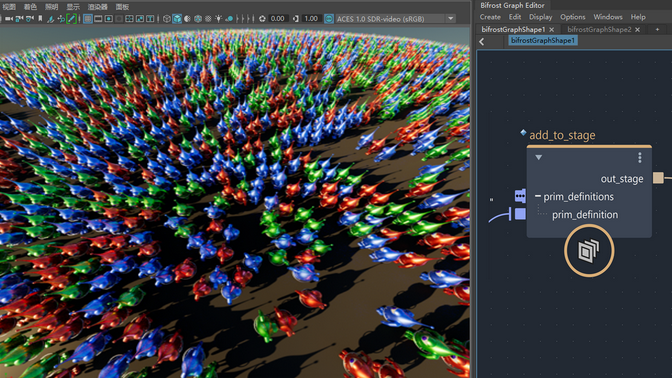This screenshot has width=672, height=378.
Task: Click the camera attributes icon
Action: [x=30, y=19]
